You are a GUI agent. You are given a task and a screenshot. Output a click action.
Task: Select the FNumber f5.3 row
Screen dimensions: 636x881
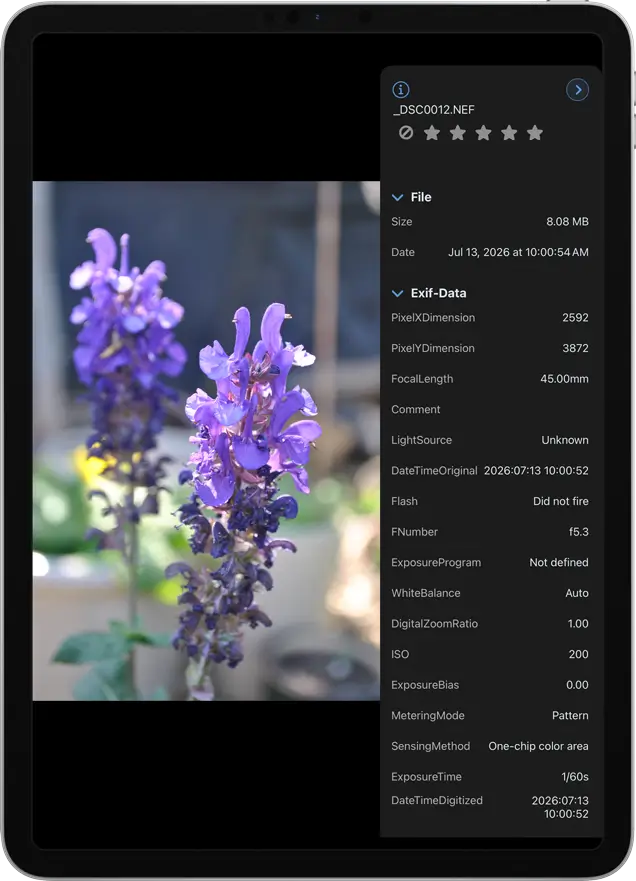(x=490, y=532)
